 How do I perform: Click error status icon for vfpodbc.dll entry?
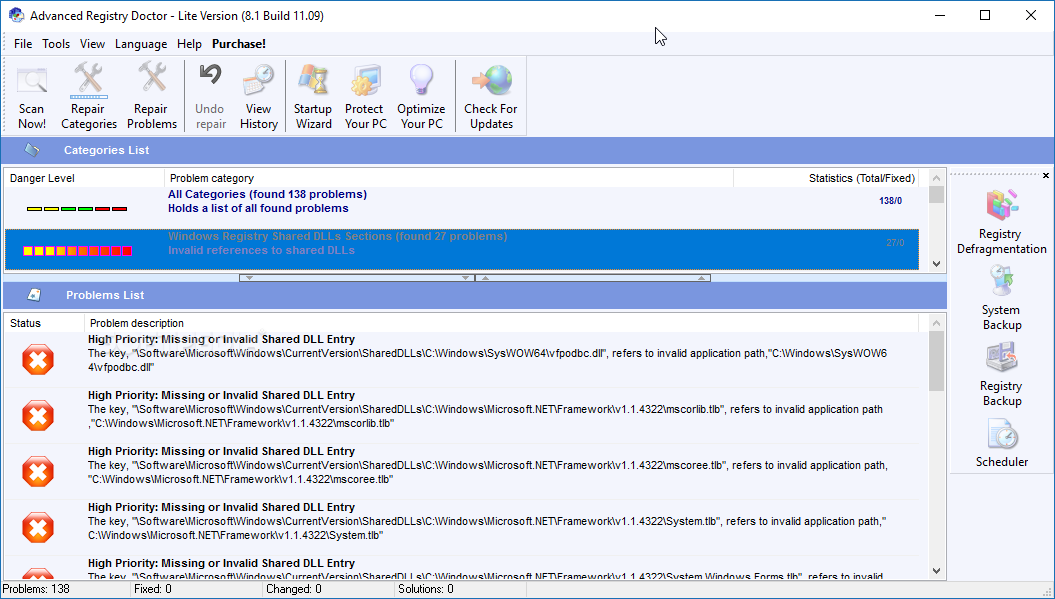[x=38, y=359]
